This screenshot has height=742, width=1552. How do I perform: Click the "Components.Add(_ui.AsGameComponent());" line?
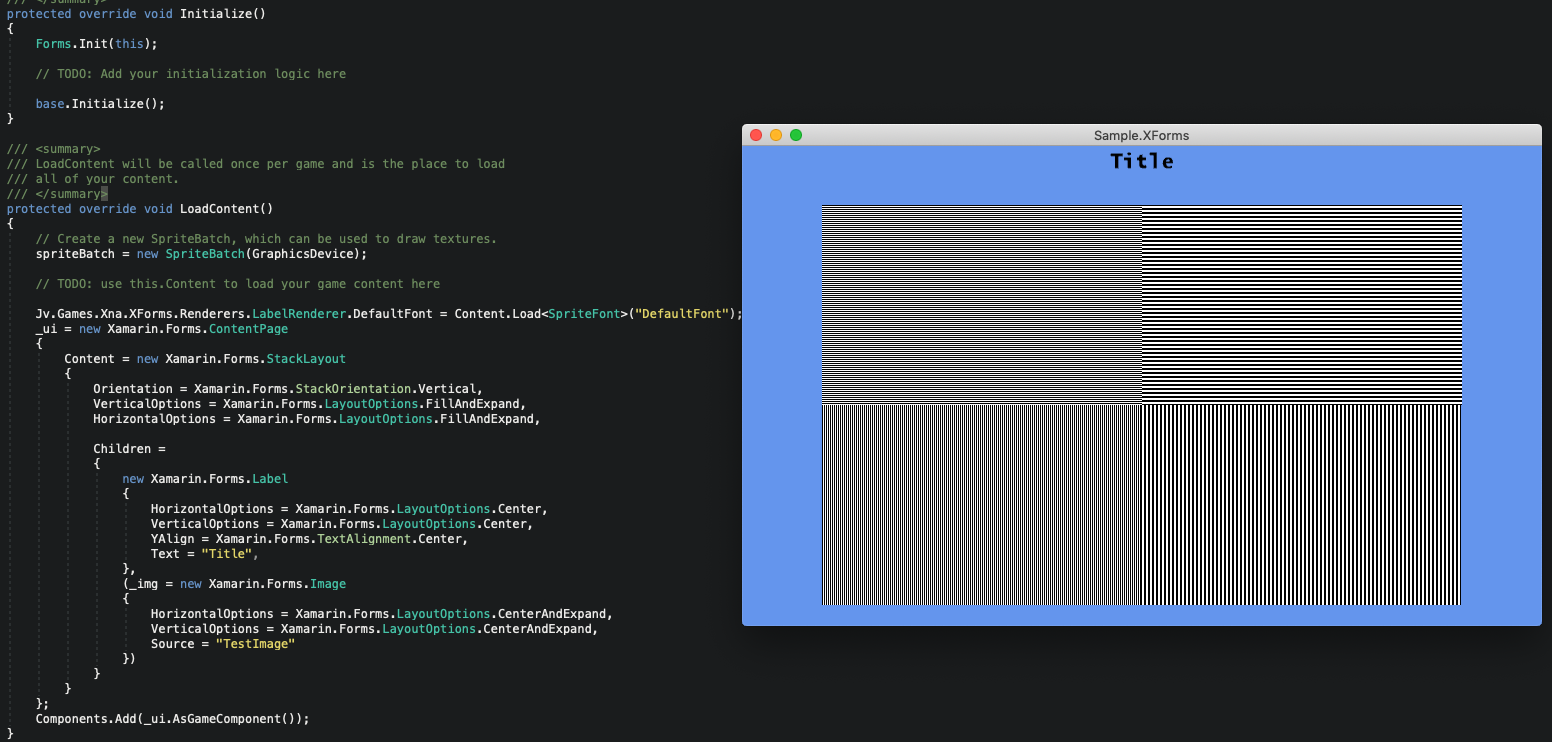click(x=172, y=719)
